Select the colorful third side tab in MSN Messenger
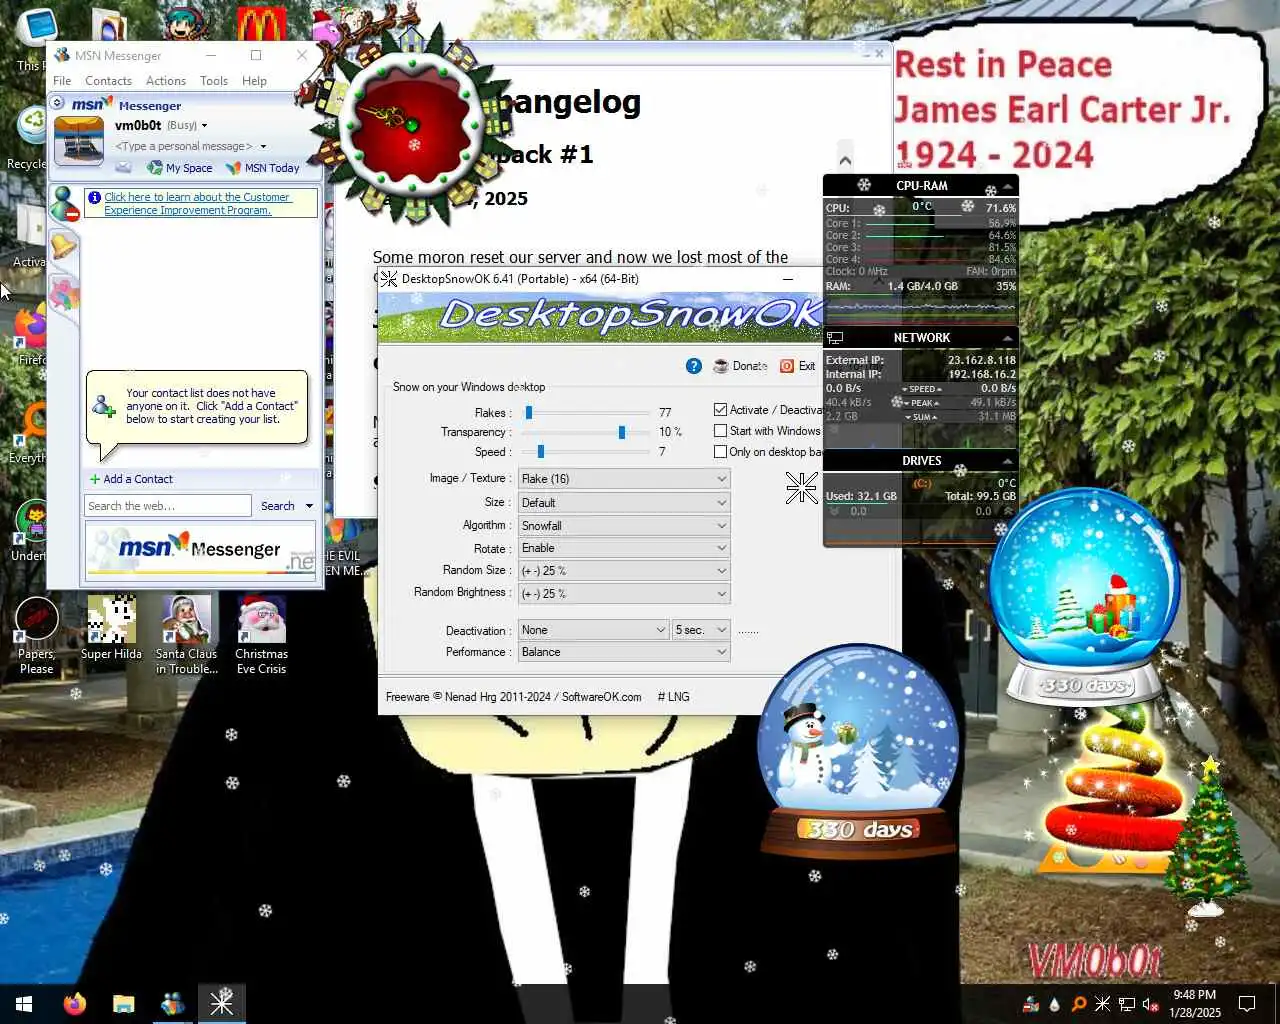Image resolution: width=1280 pixels, height=1024 pixels. (64, 293)
